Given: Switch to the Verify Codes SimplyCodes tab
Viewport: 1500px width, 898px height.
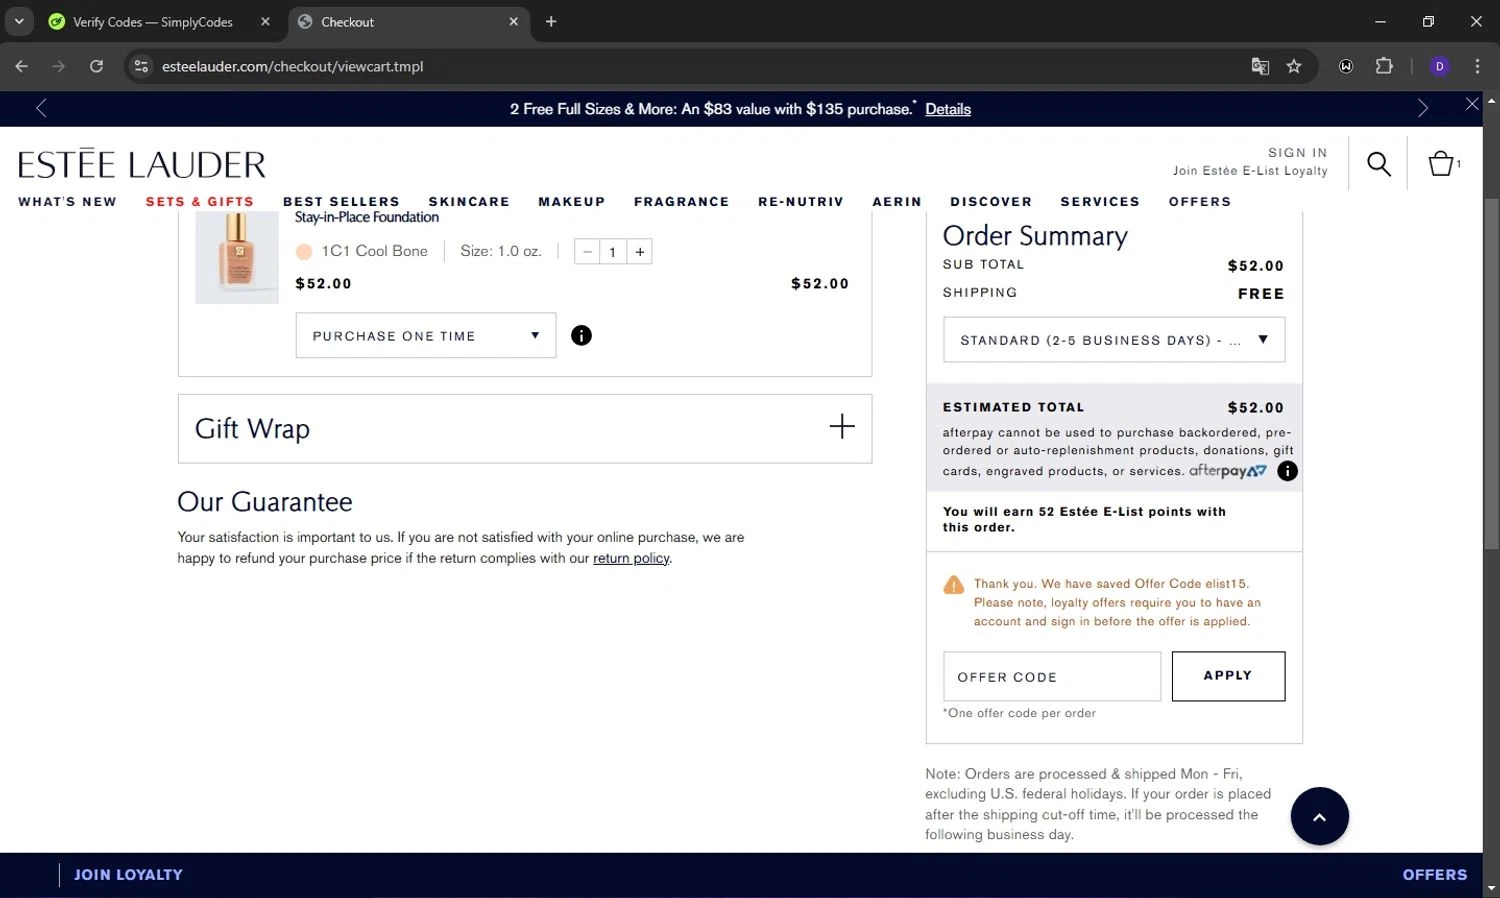Looking at the screenshot, I should pos(153,21).
